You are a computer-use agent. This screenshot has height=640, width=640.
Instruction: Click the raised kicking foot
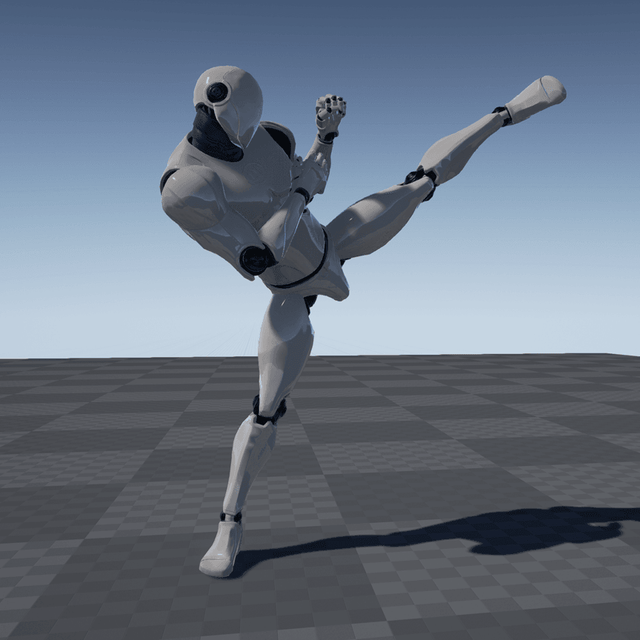[536, 97]
